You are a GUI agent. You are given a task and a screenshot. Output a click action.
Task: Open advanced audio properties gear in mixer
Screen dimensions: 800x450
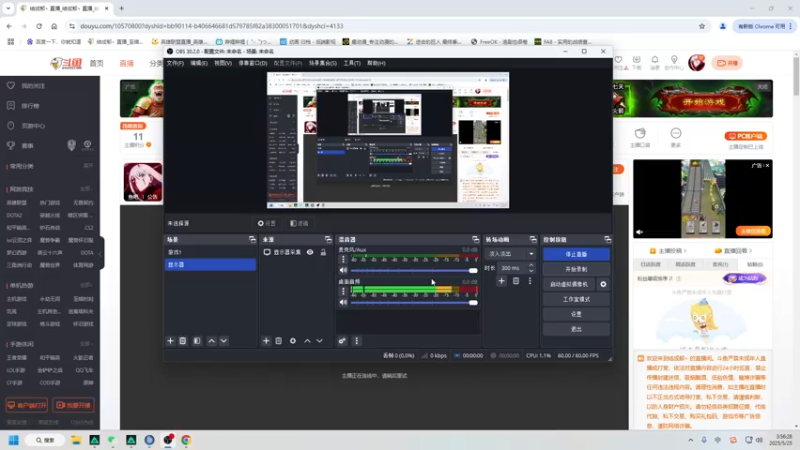[342, 341]
